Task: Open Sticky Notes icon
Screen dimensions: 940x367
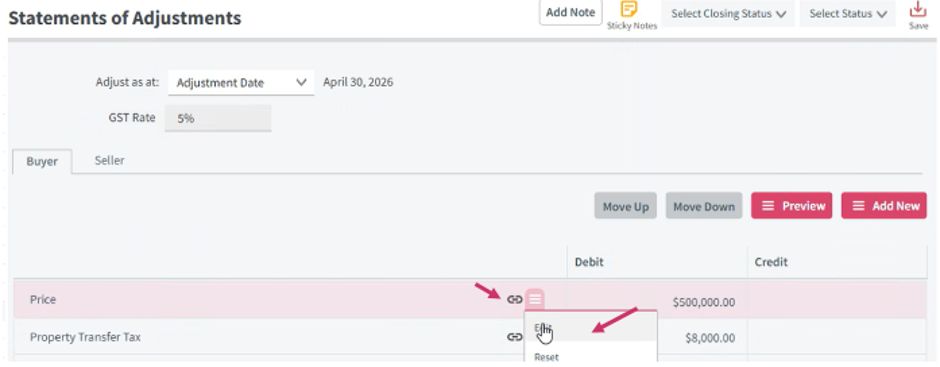Action: coord(628,9)
